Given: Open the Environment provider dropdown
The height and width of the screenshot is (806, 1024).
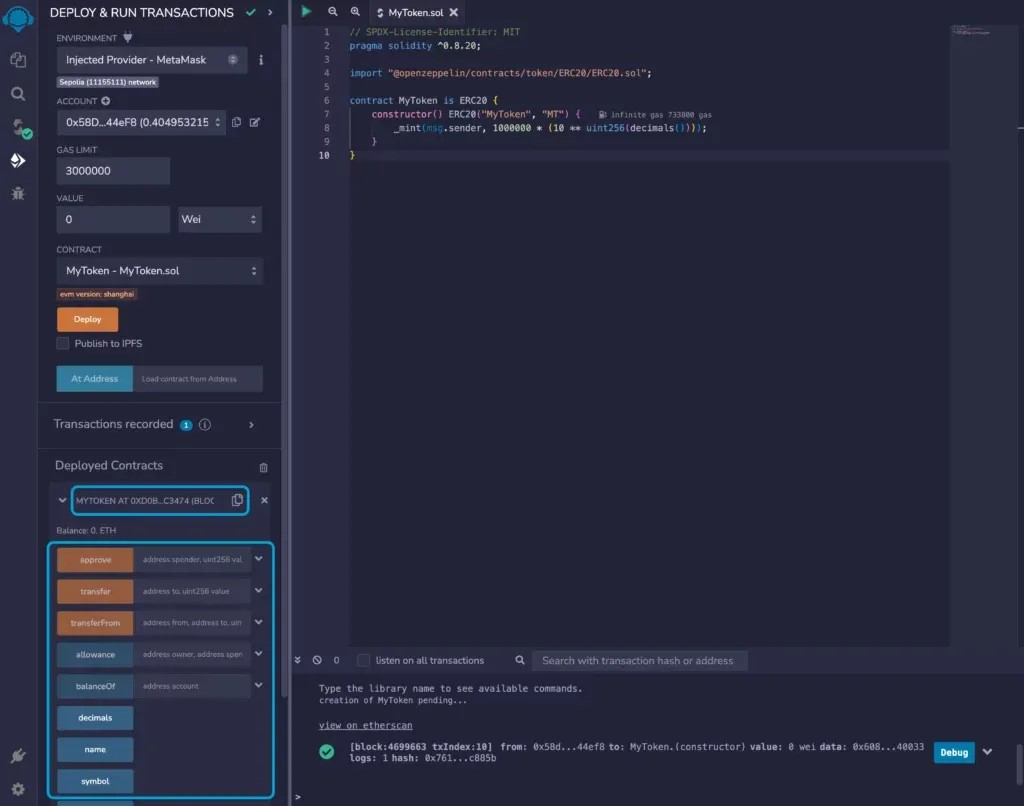Looking at the screenshot, I should coord(152,60).
